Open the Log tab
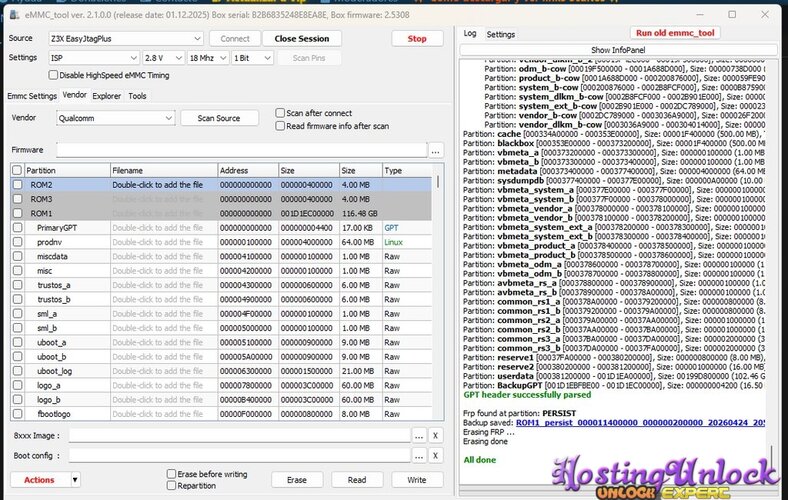Image resolution: width=788 pixels, height=500 pixels. pos(470,33)
